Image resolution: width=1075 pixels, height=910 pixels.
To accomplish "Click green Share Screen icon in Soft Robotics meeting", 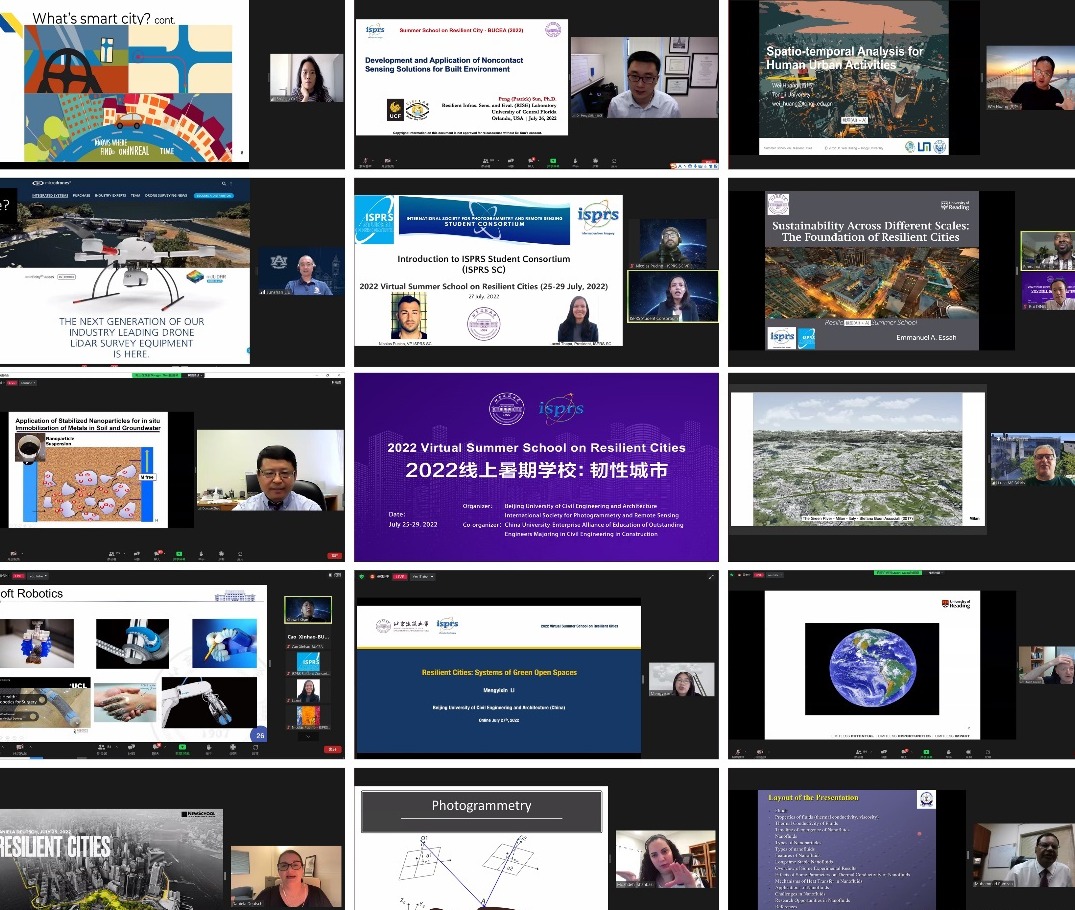I will pyautogui.click(x=181, y=747).
